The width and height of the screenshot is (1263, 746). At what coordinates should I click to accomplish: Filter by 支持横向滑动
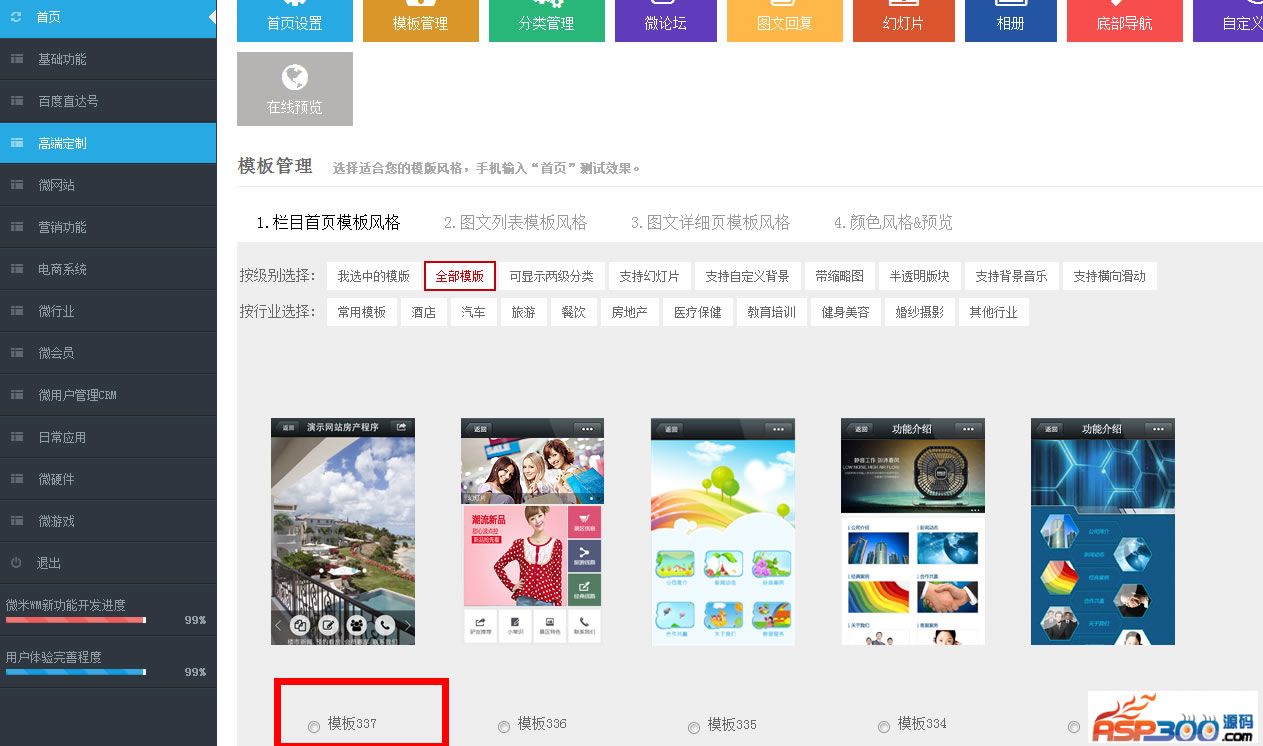(x=1110, y=276)
